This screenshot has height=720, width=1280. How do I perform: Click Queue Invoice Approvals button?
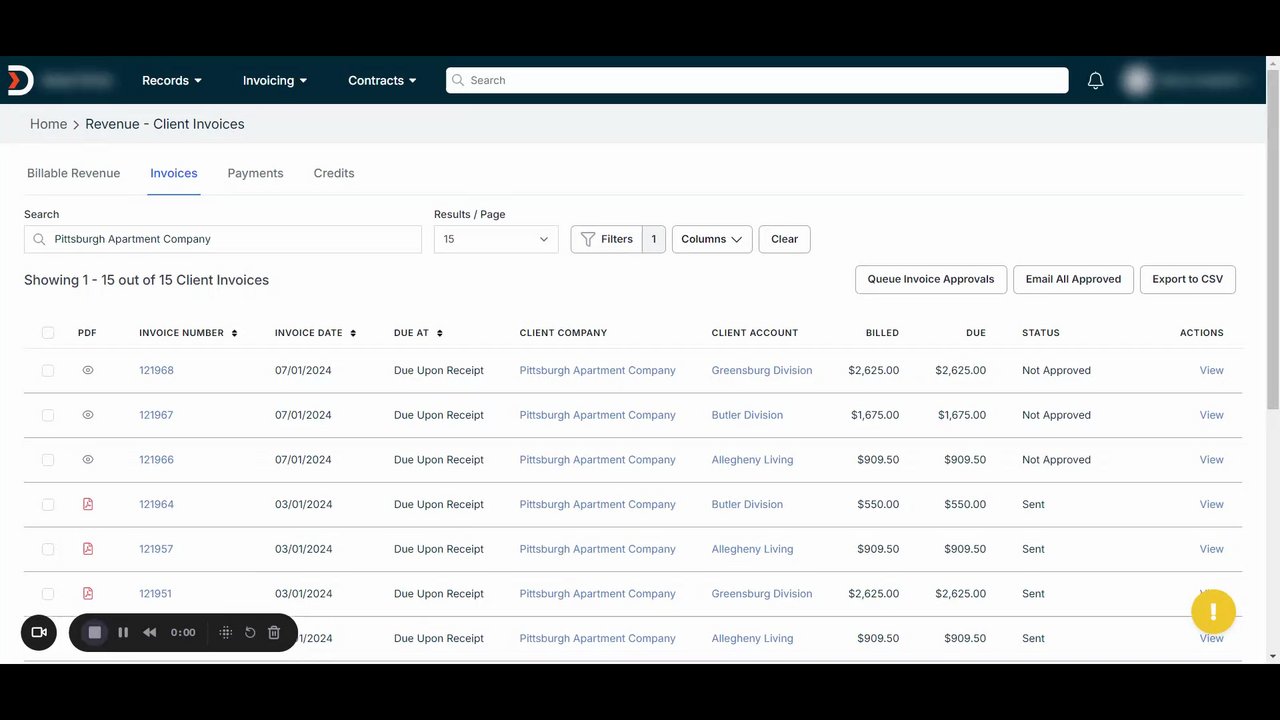(x=930, y=279)
